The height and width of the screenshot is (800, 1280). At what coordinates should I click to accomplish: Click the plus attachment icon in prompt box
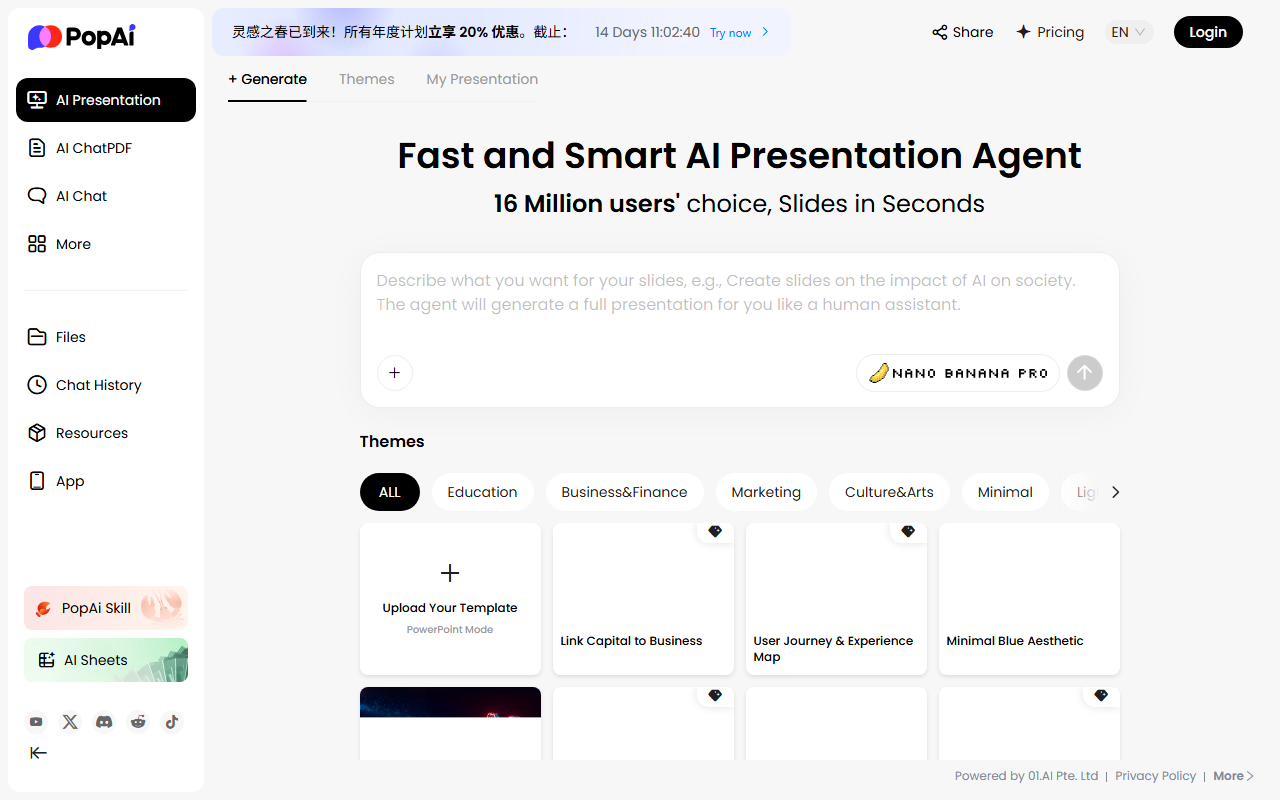coord(394,373)
